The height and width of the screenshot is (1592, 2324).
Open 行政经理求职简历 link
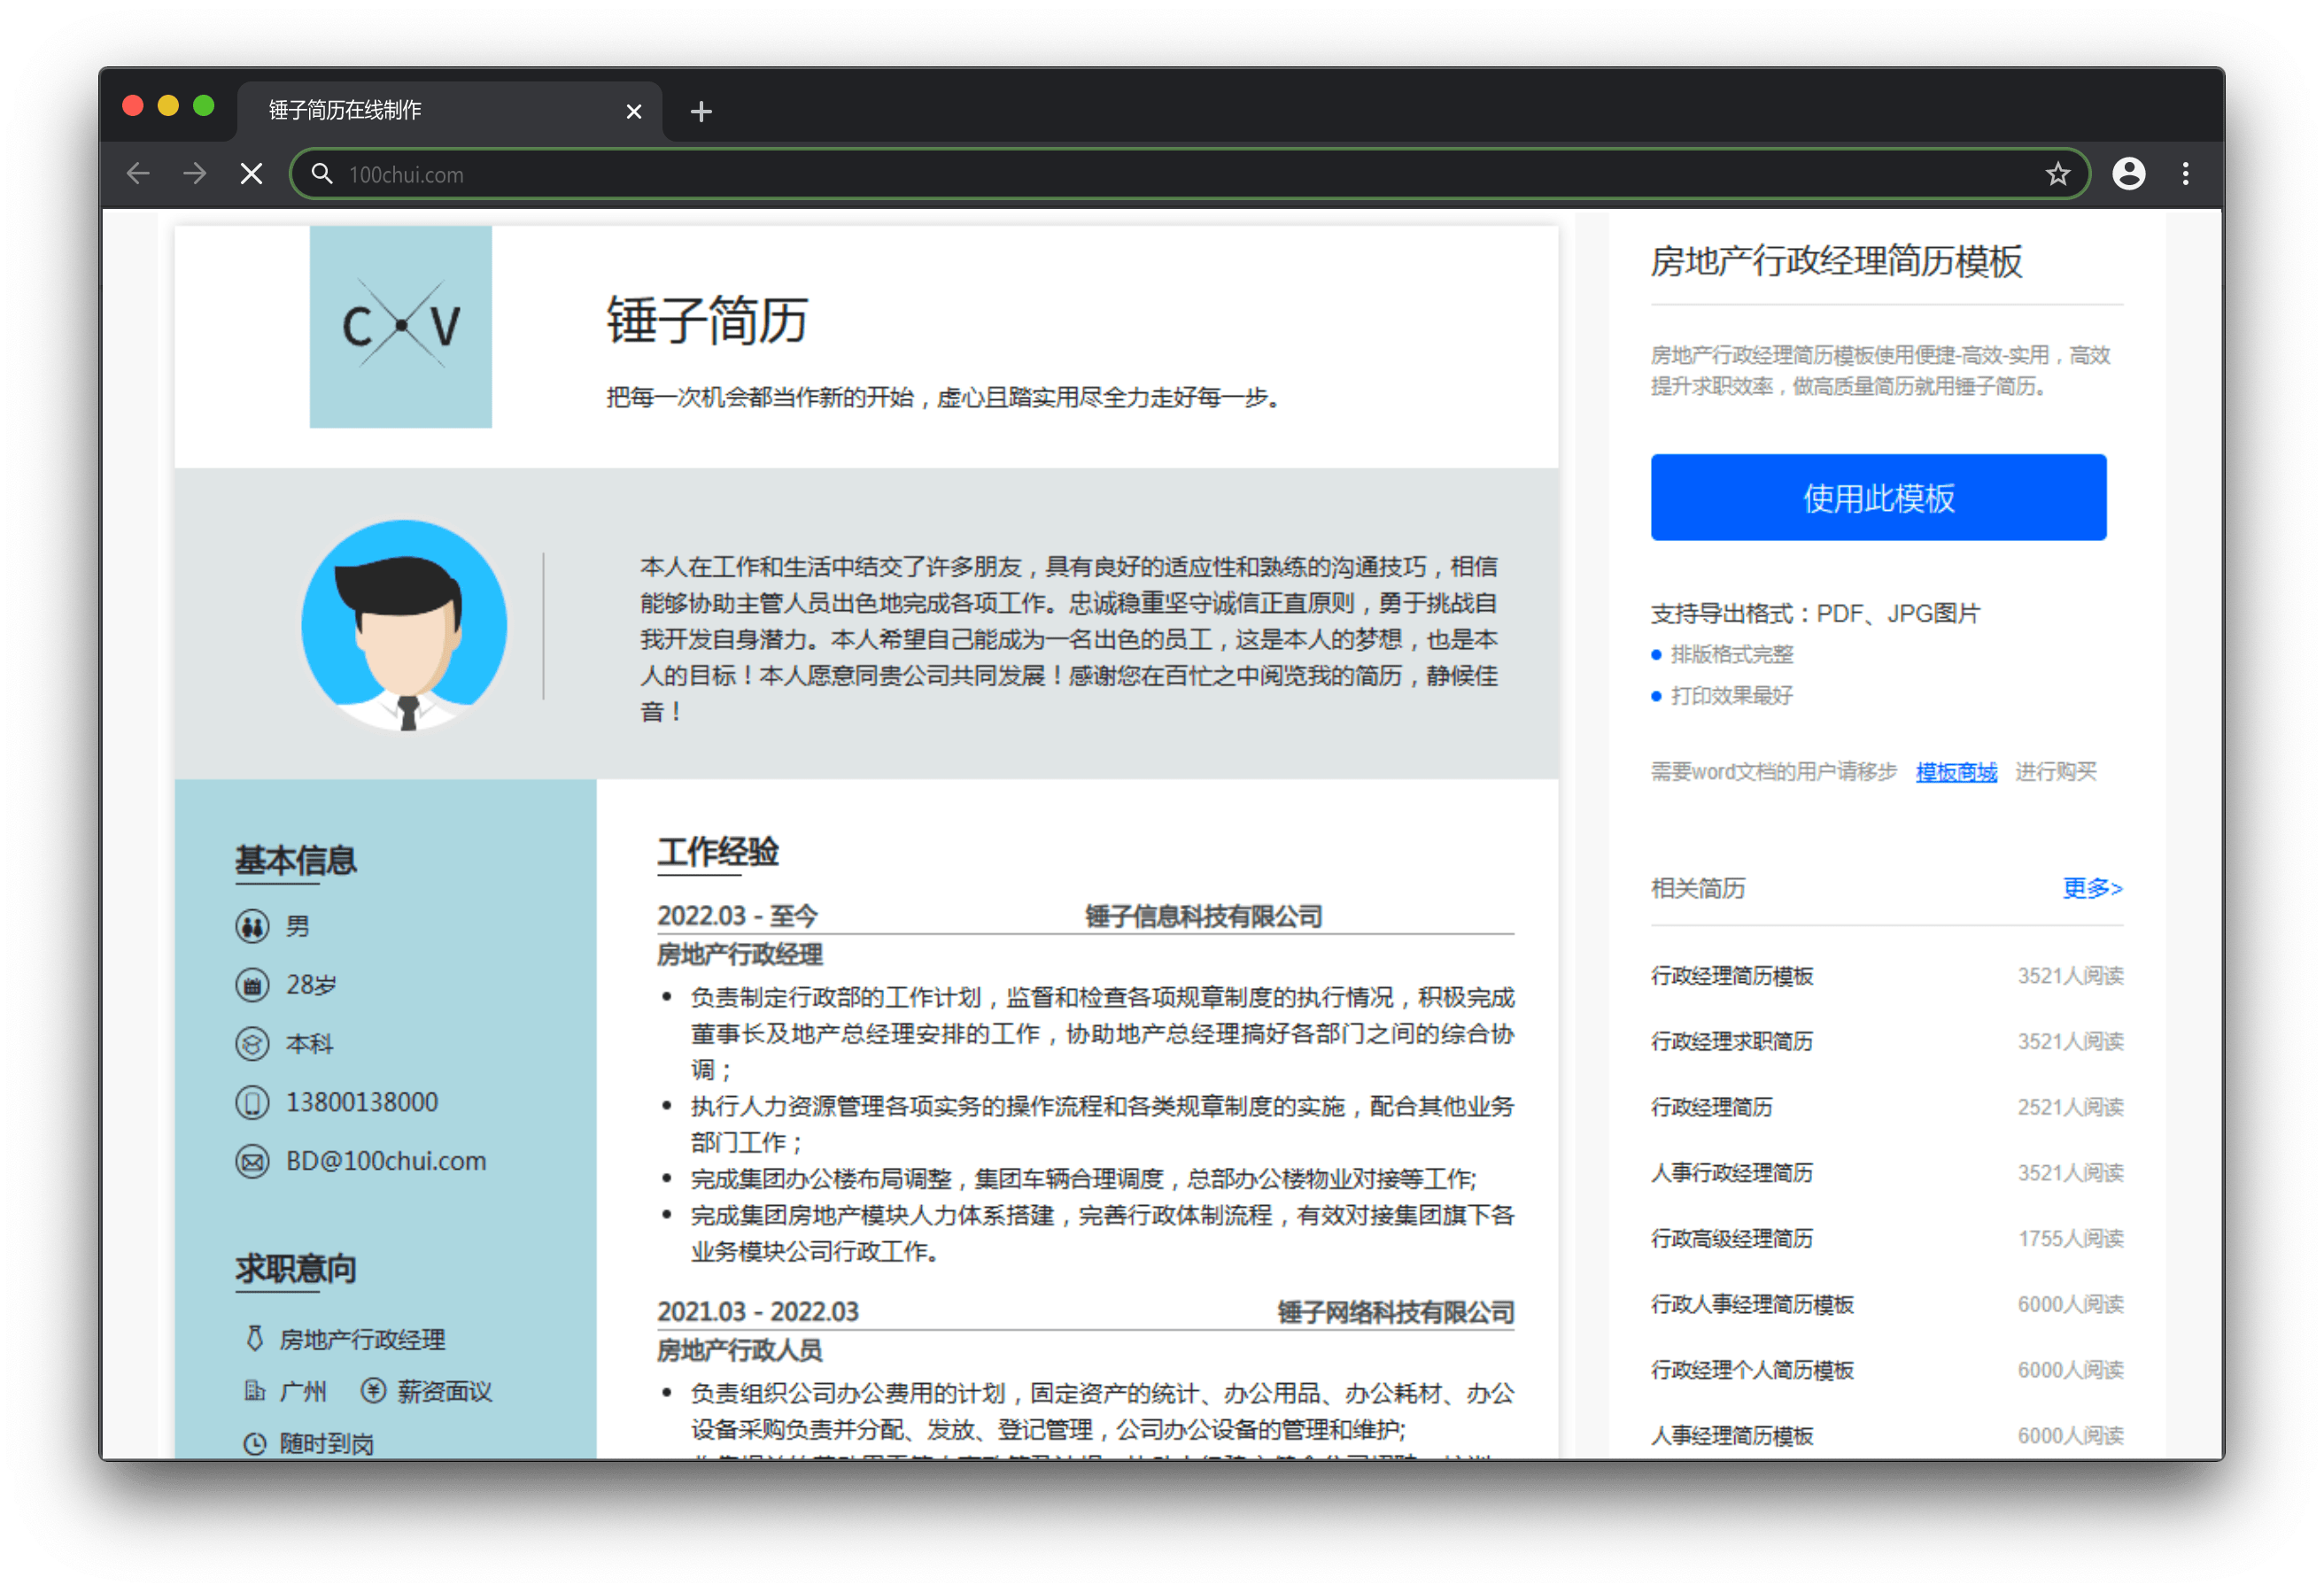tap(1731, 1041)
